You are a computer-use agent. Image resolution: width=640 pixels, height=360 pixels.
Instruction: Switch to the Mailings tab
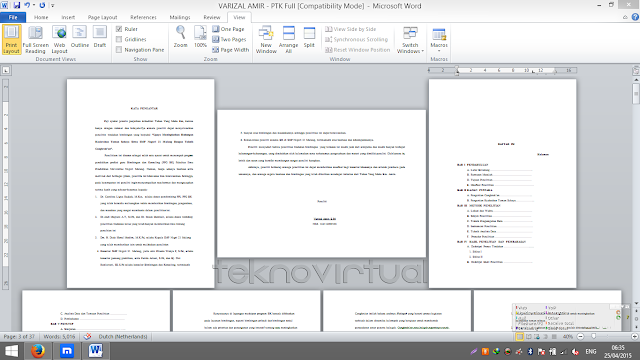(x=180, y=17)
